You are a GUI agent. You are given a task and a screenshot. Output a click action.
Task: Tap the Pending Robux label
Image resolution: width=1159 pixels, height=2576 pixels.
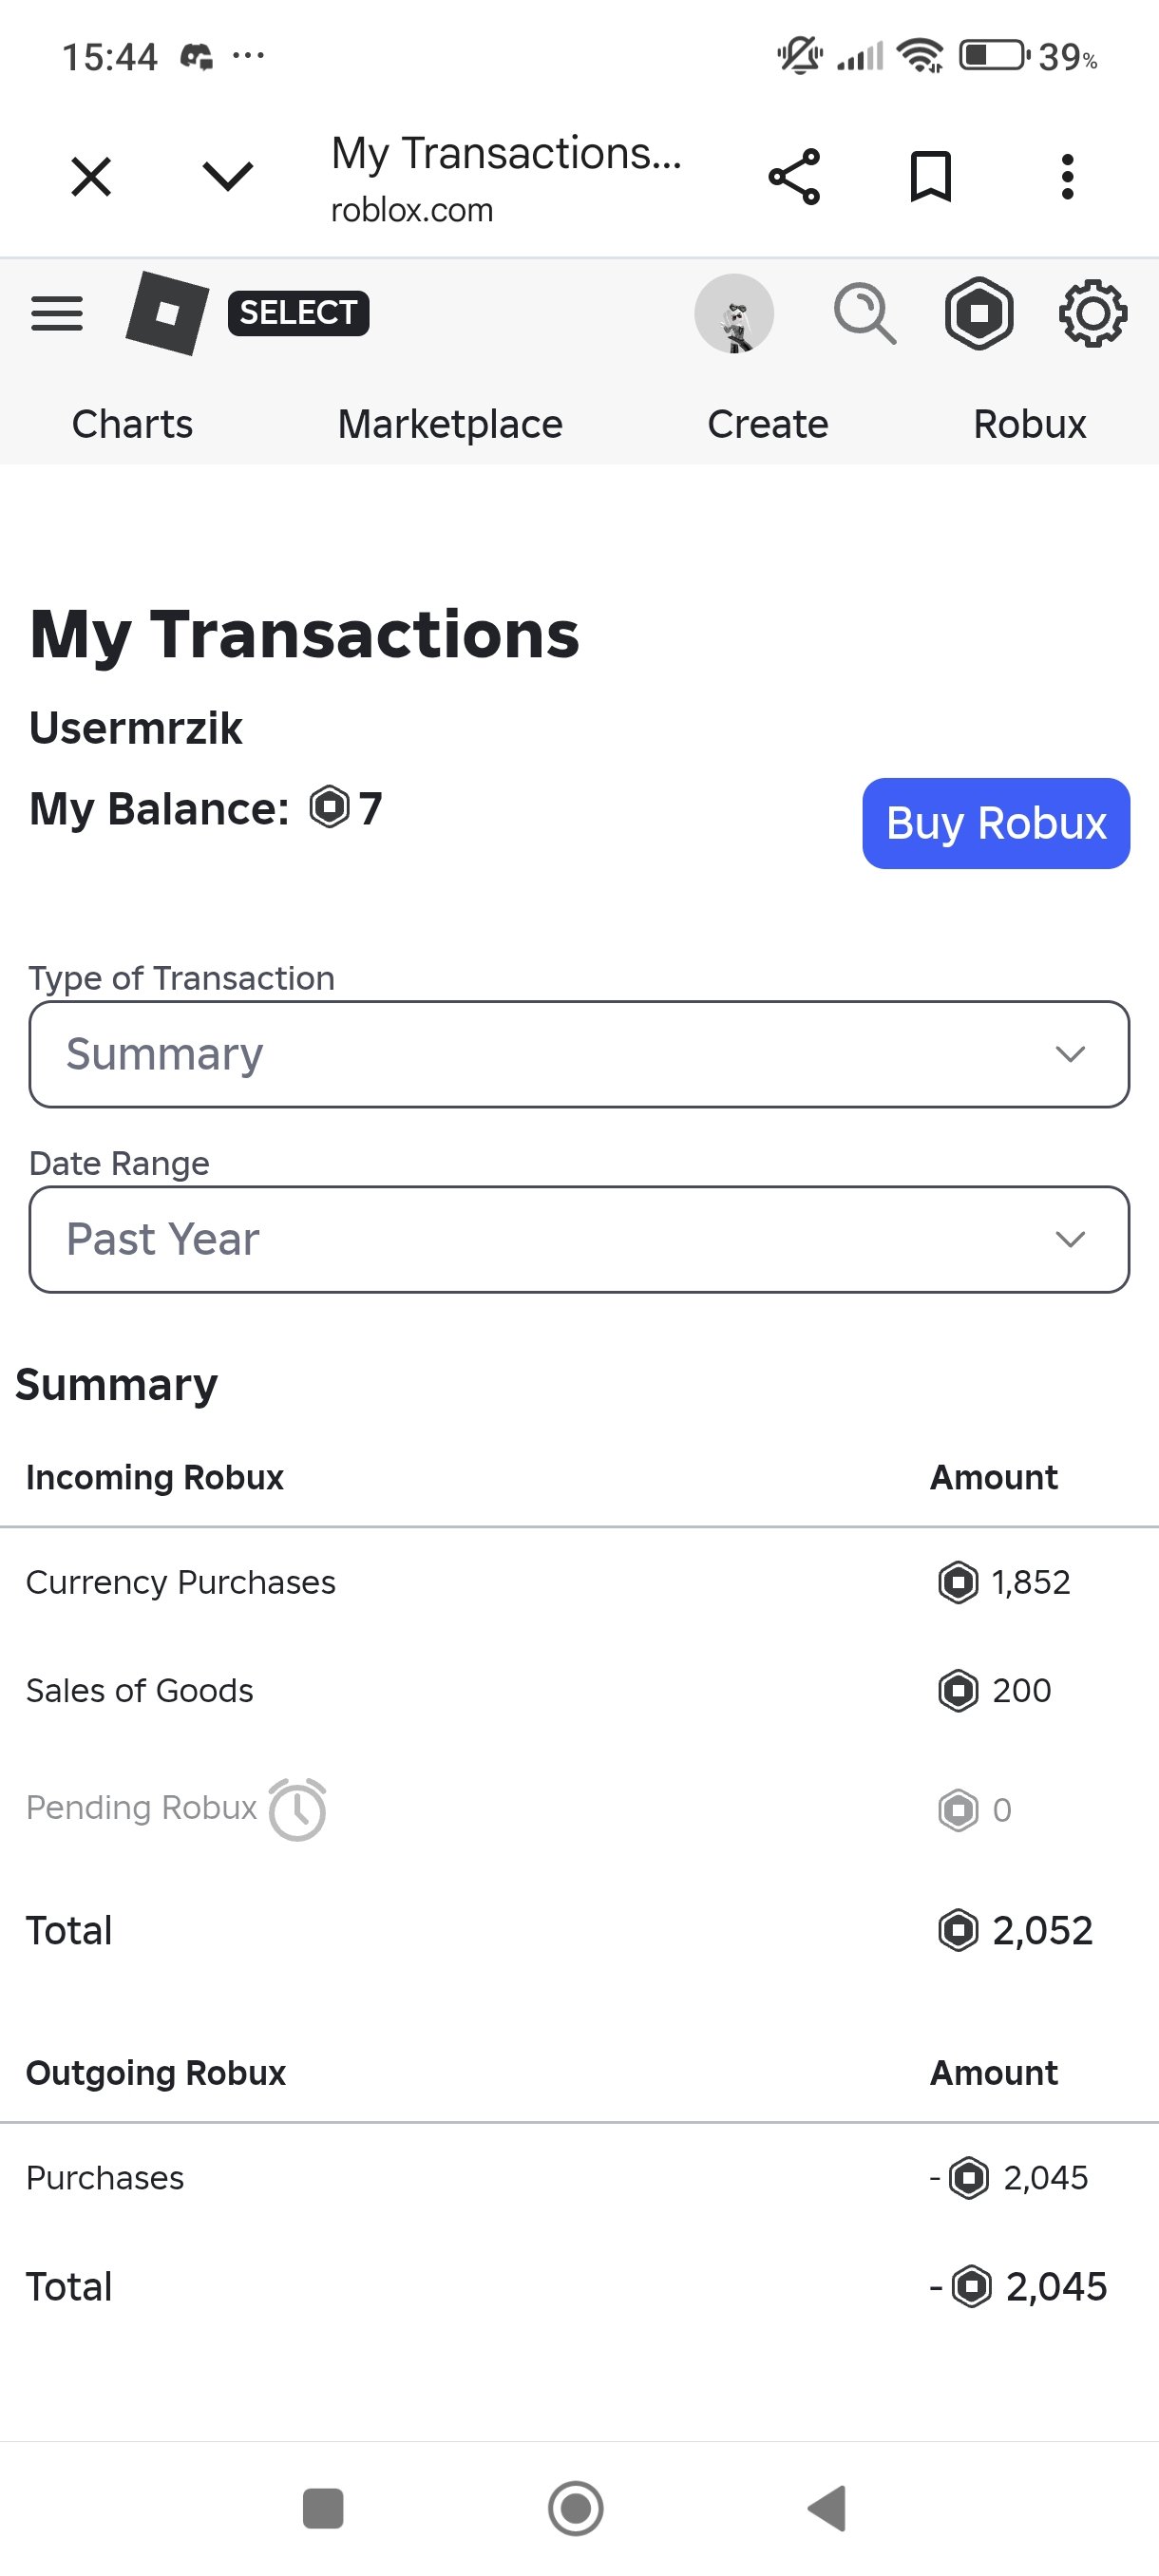tap(142, 1807)
